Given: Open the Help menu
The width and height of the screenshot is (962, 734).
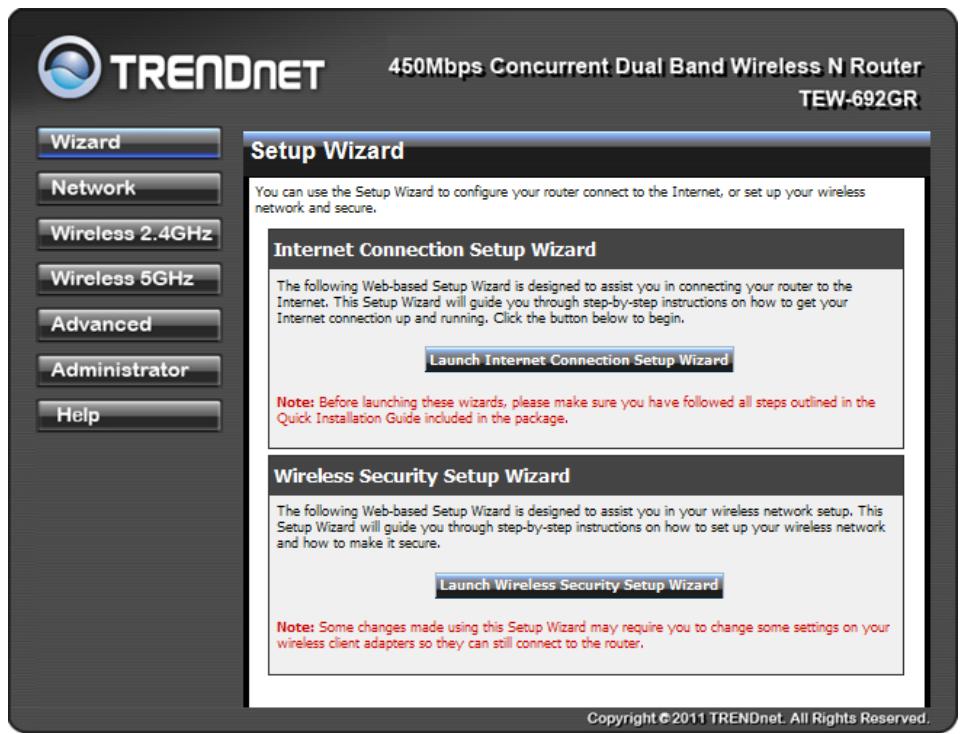Looking at the screenshot, I should (129, 415).
